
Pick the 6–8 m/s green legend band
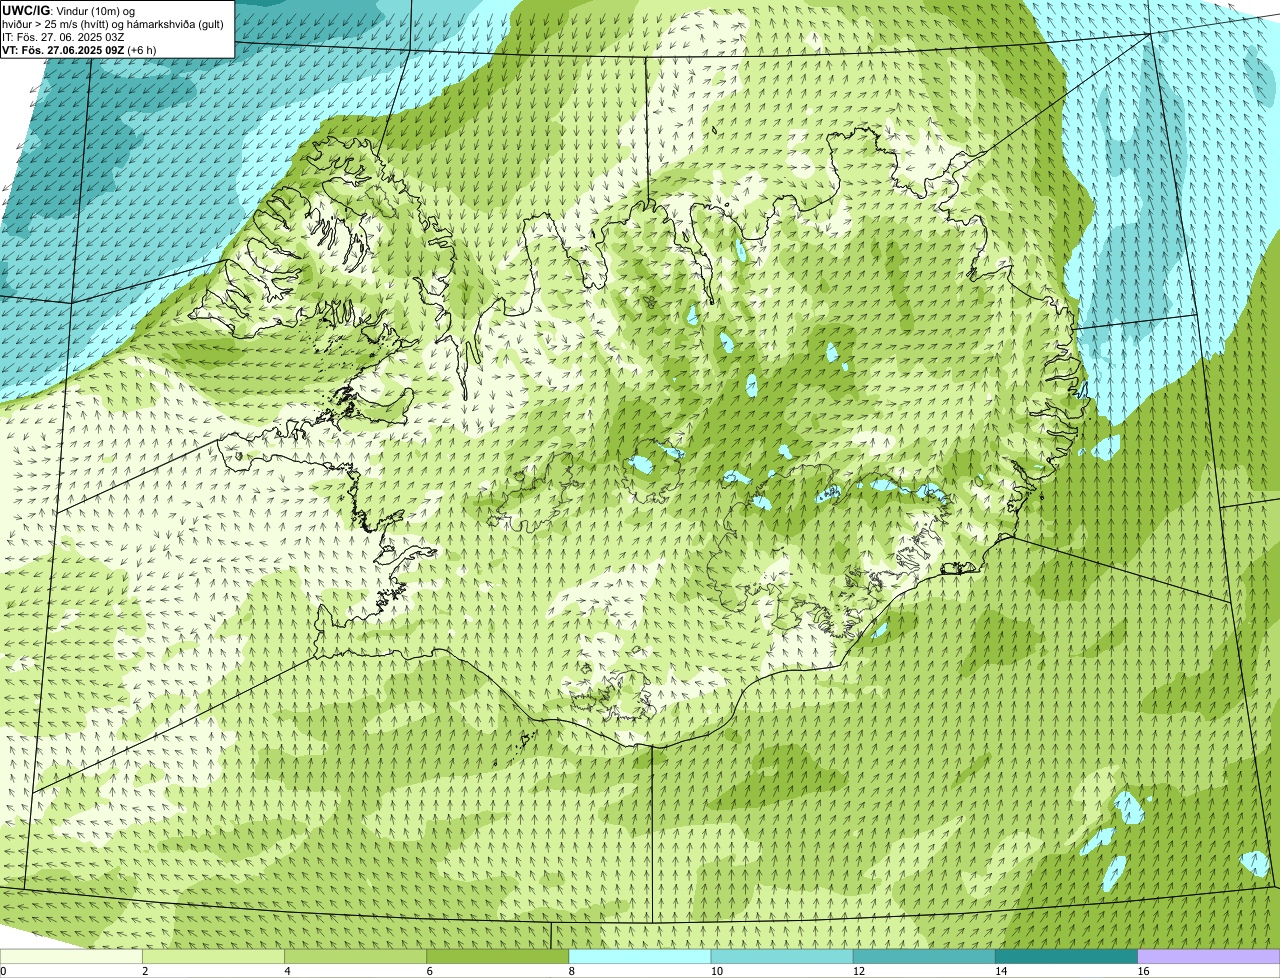pyautogui.click(x=498, y=957)
